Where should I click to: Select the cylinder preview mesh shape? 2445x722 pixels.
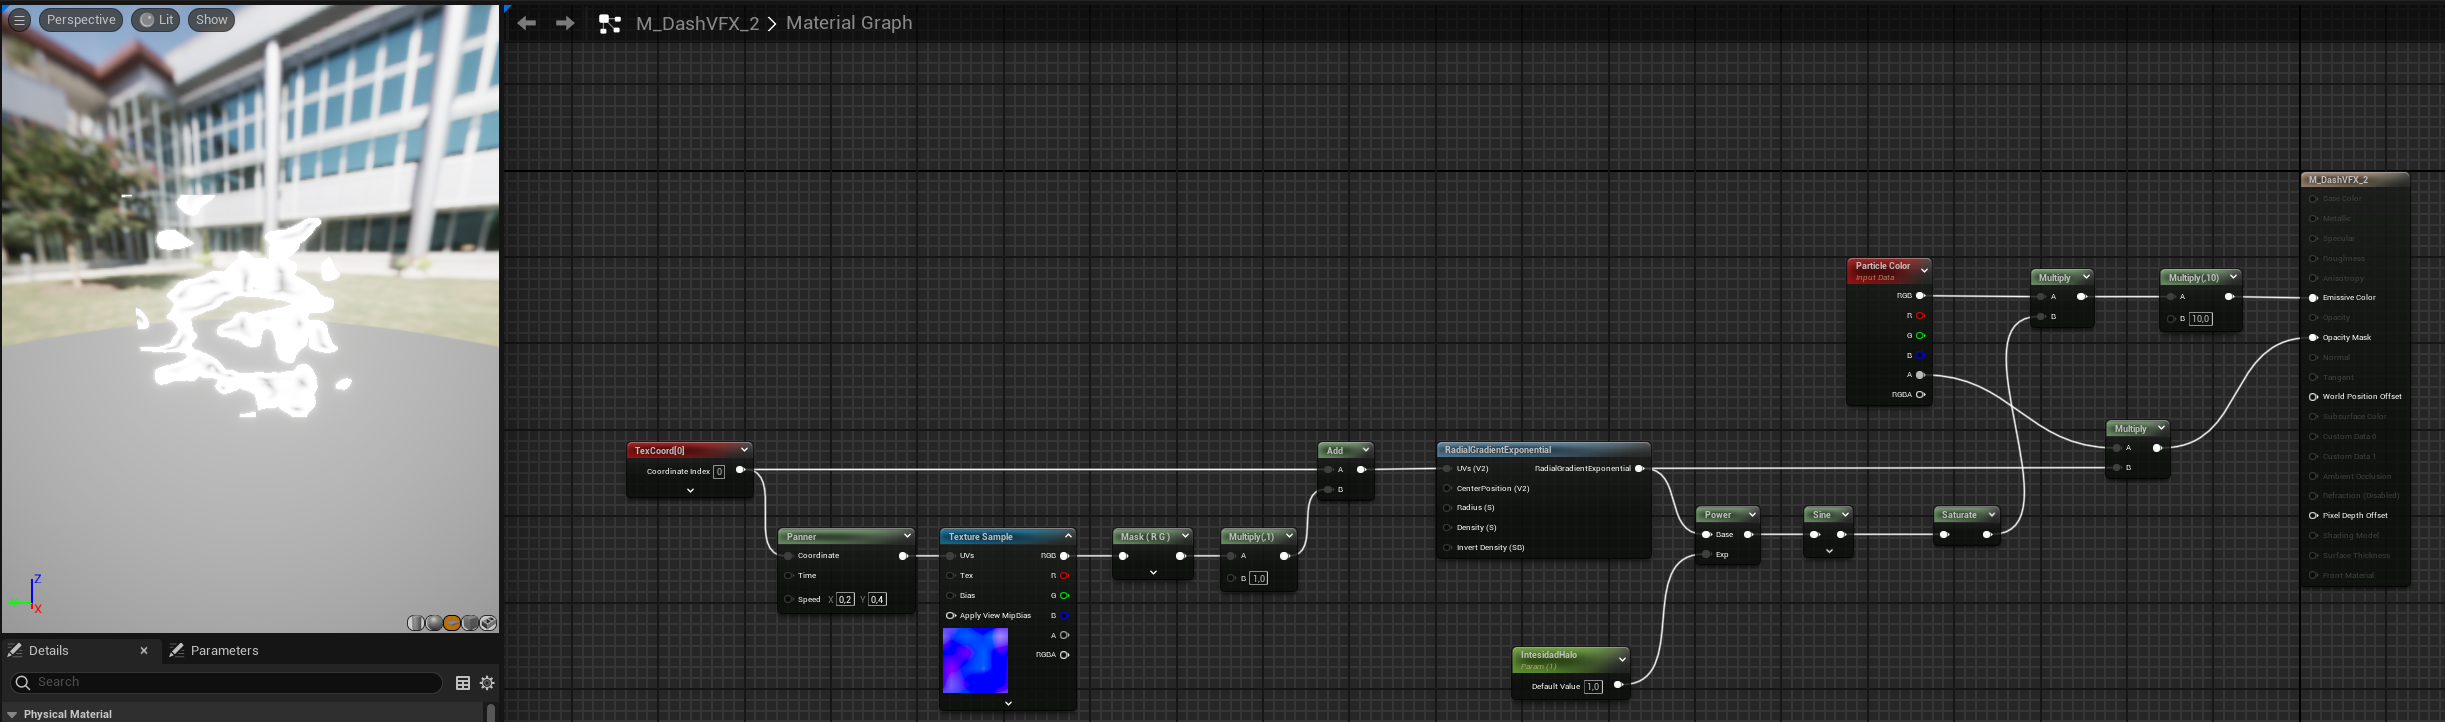coord(416,623)
